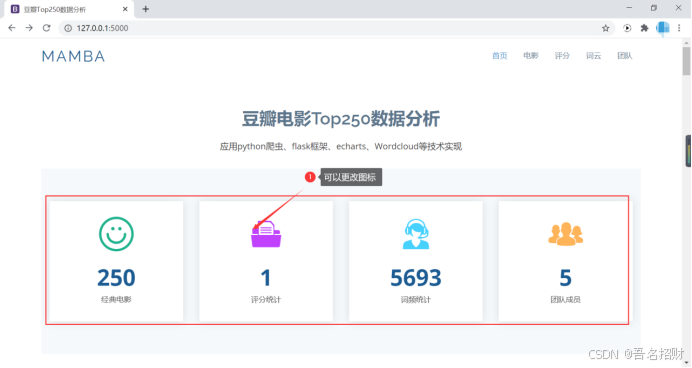Screen dimensions: 692x368
Task: Click the blue headset support person icon
Action: [416, 234]
